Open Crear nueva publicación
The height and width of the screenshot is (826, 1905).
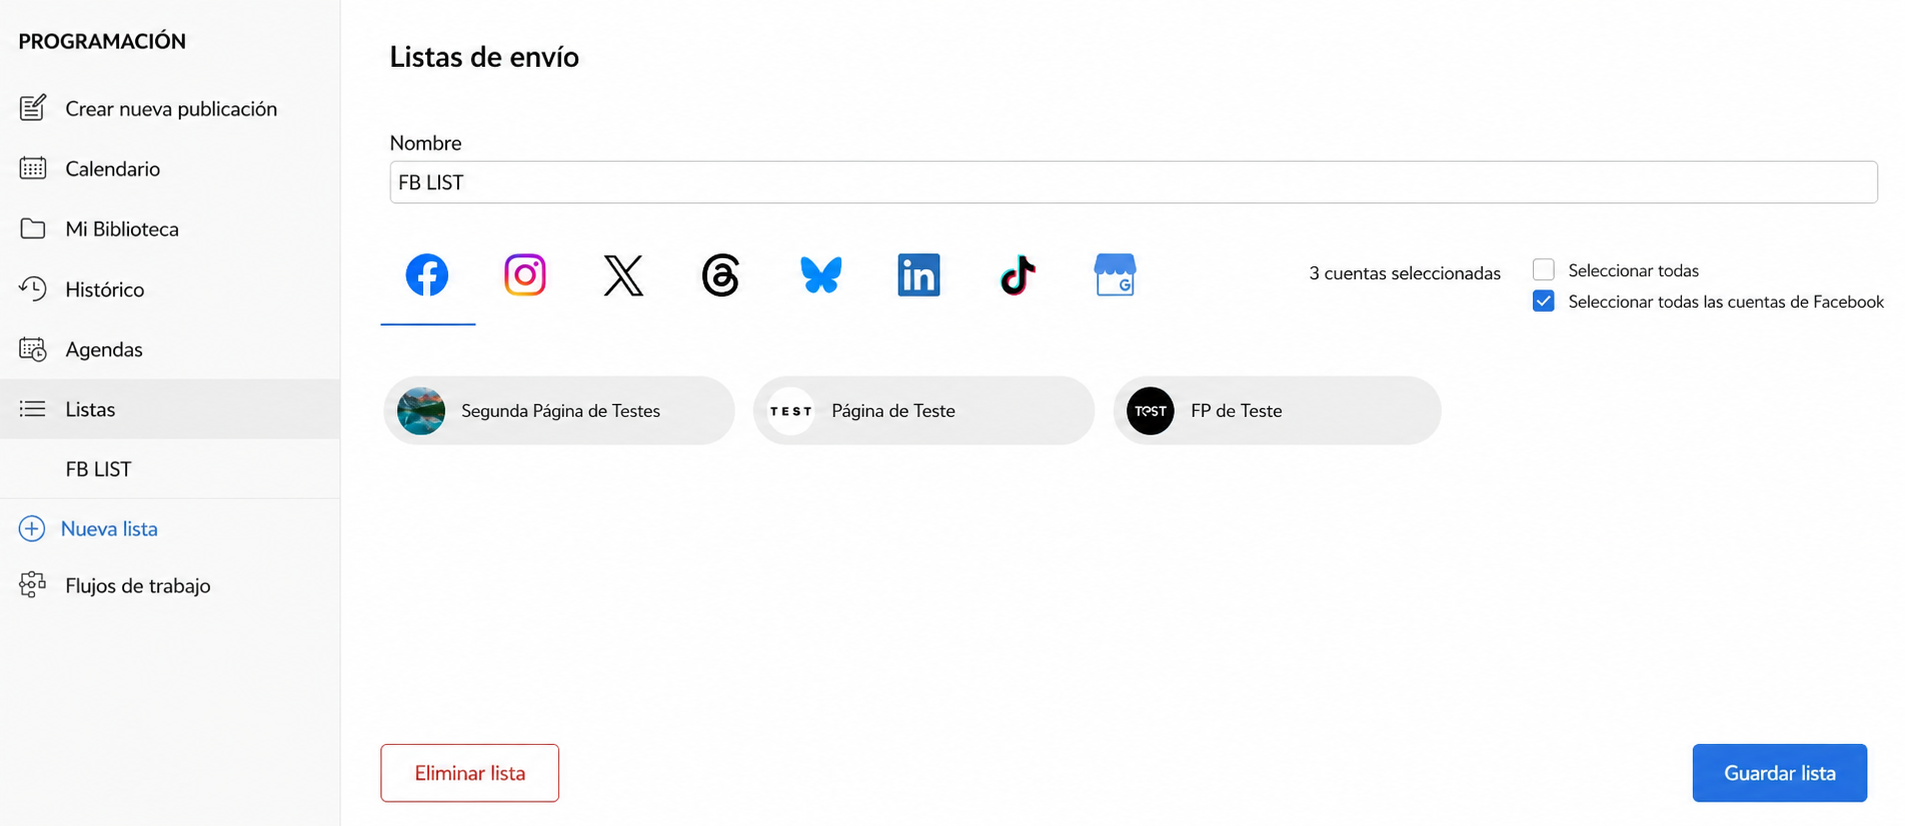(x=170, y=108)
